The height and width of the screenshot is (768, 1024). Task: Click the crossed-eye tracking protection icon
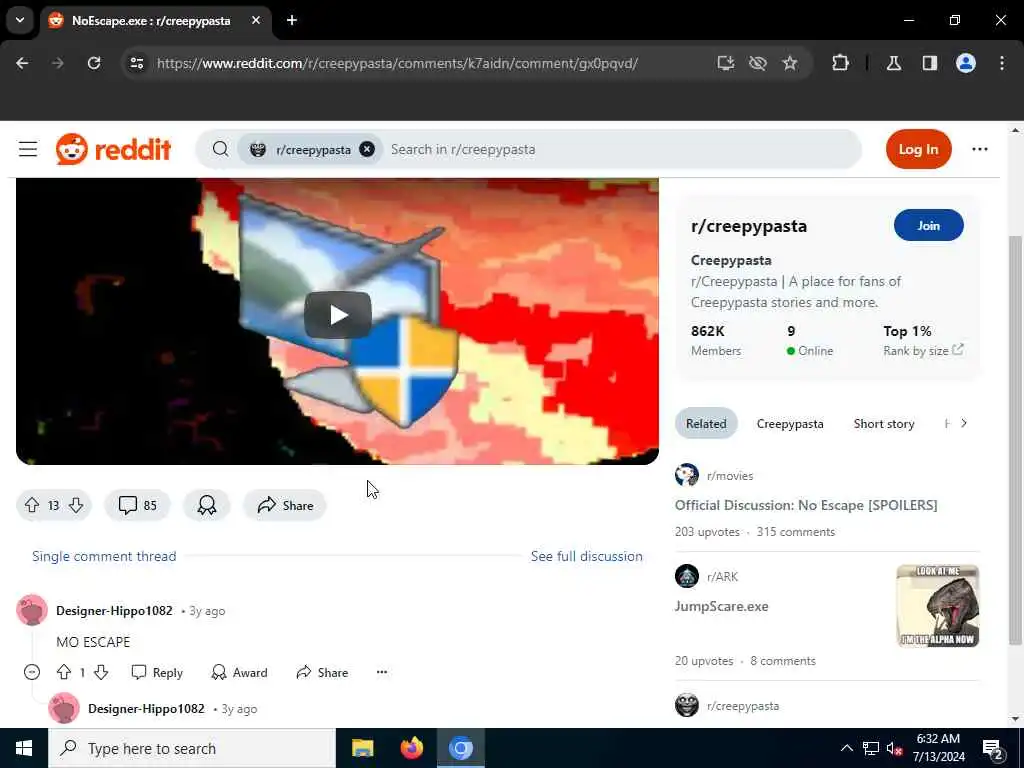click(758, 63)
